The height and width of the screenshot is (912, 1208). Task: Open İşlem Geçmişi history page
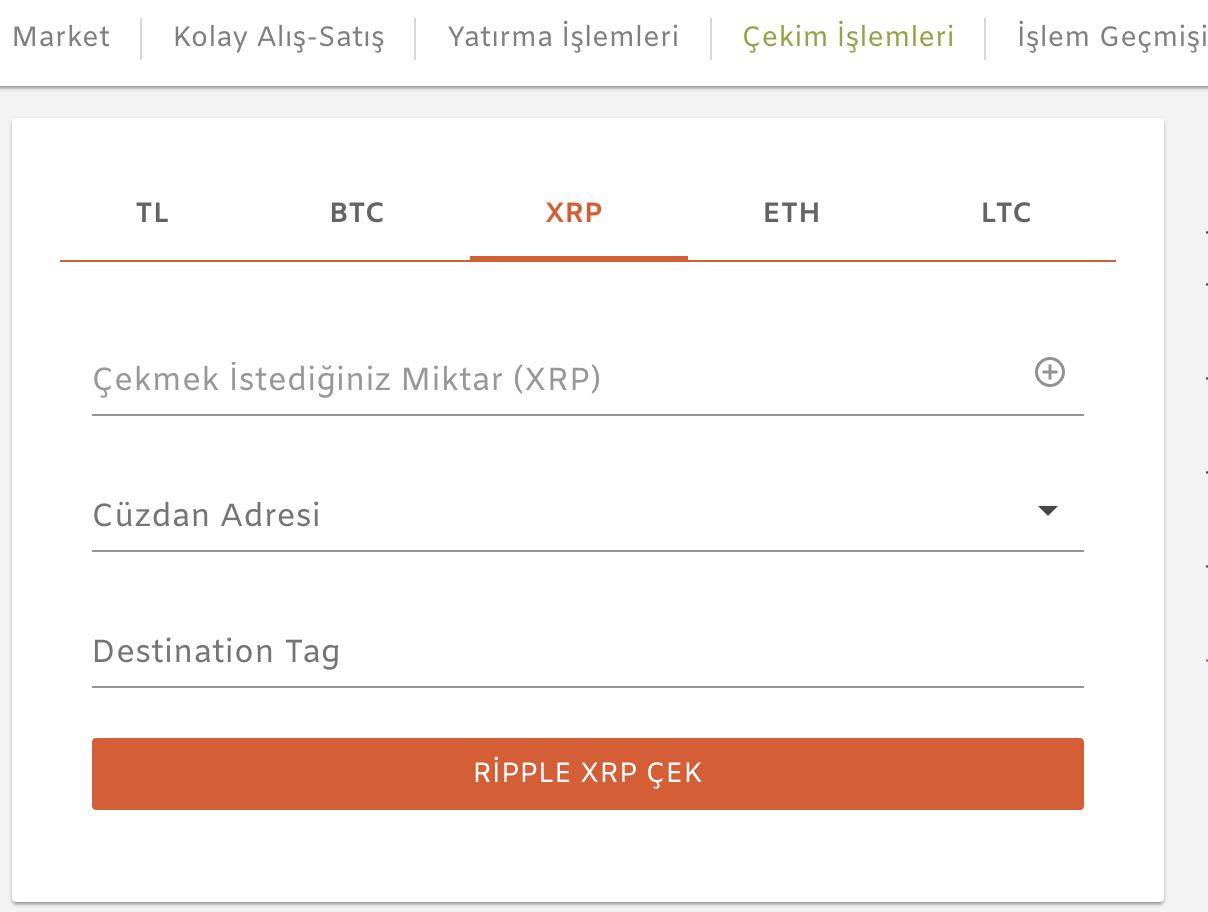[1112, 38]
